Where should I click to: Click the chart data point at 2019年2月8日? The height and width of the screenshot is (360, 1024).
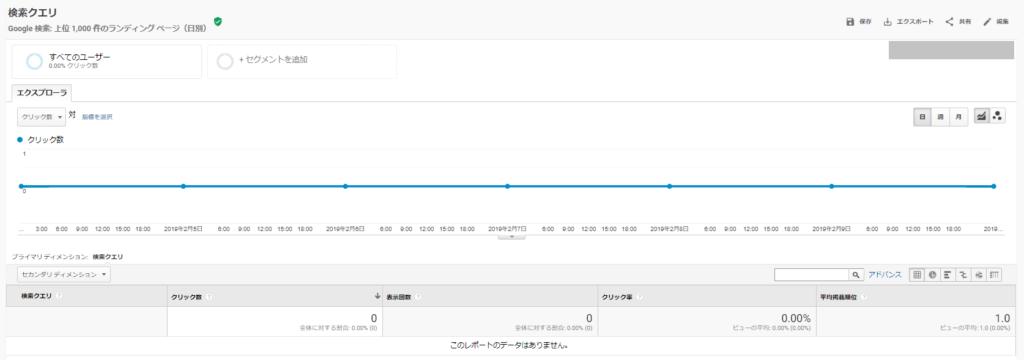point(669,186)
